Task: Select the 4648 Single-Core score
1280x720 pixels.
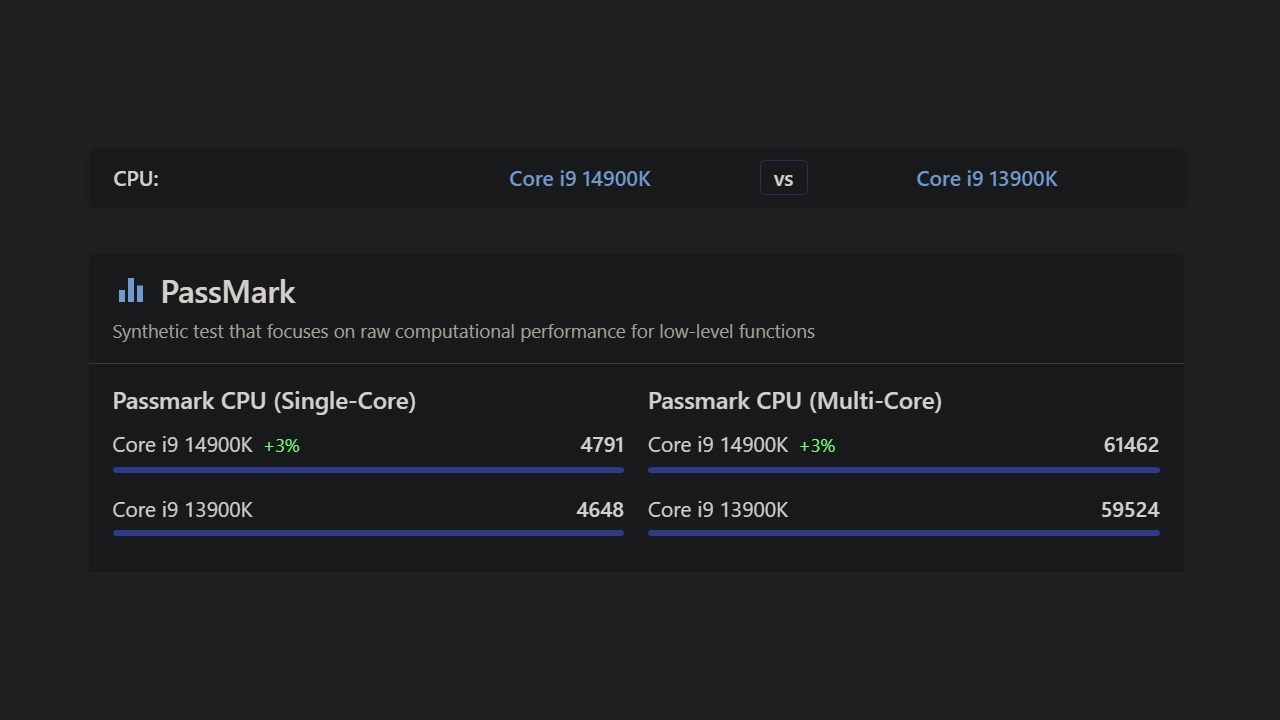Action: (x=600, y=509)
